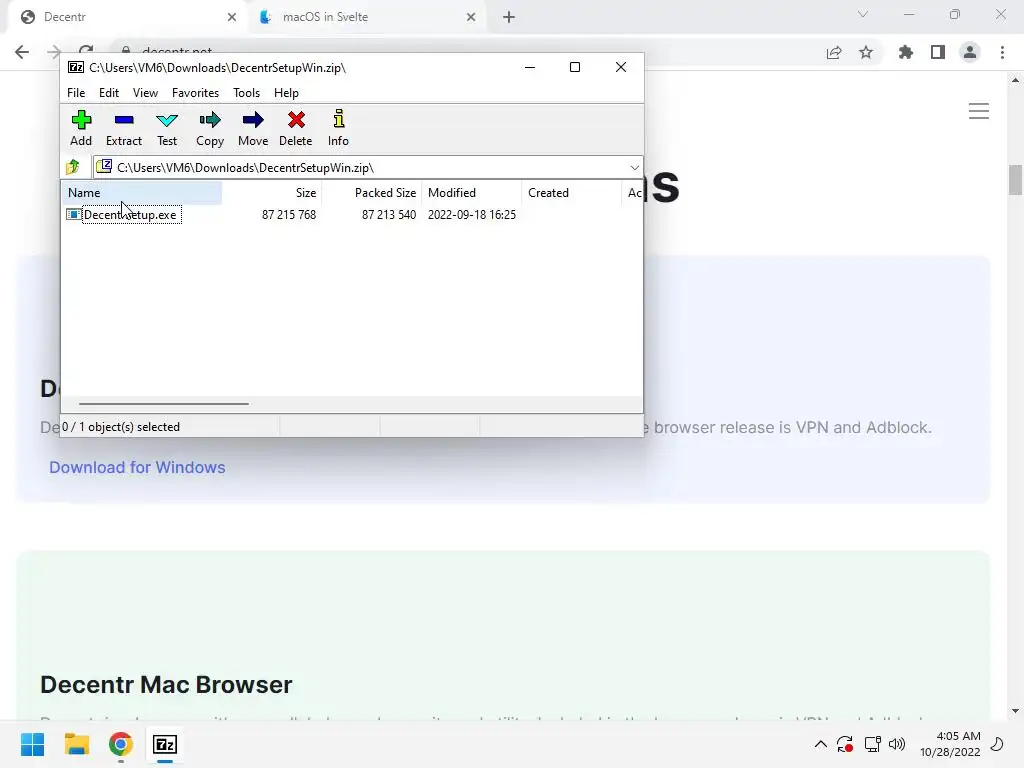
Task: Click the Copy toolbar icon
Action: pos(210,128)
